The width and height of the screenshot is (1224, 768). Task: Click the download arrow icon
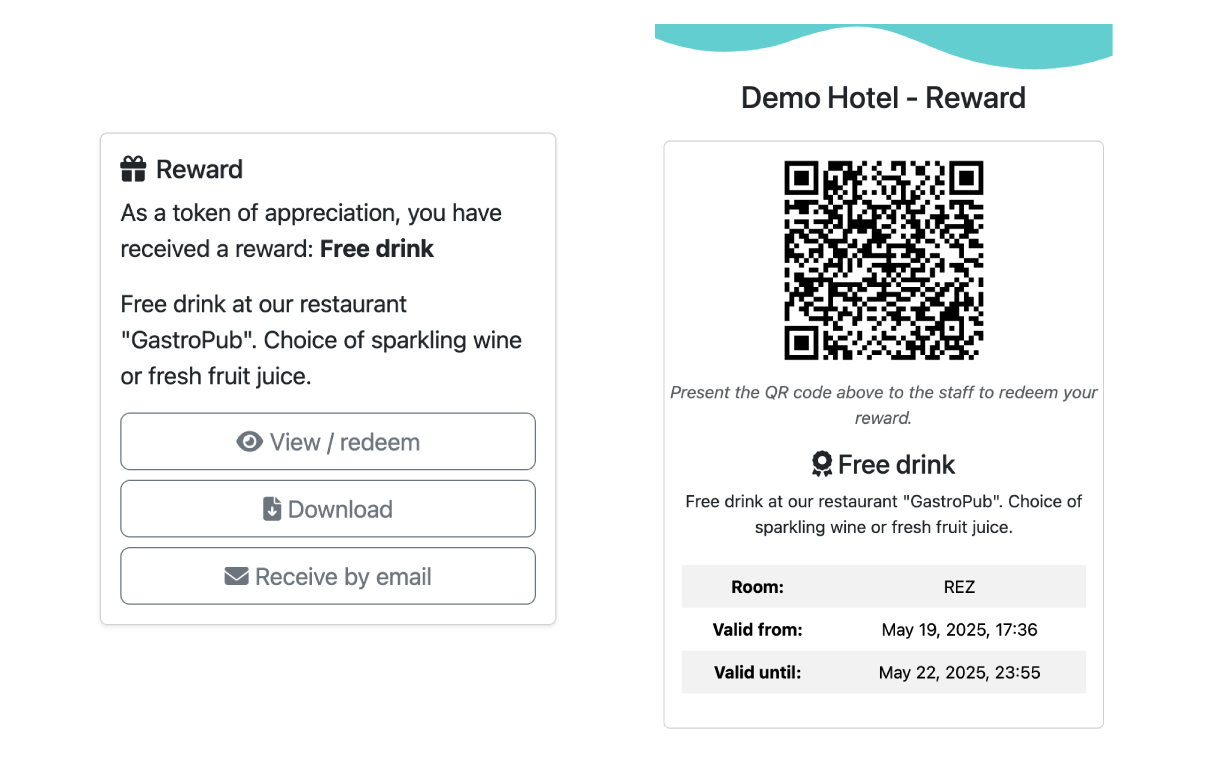(270, 508)
